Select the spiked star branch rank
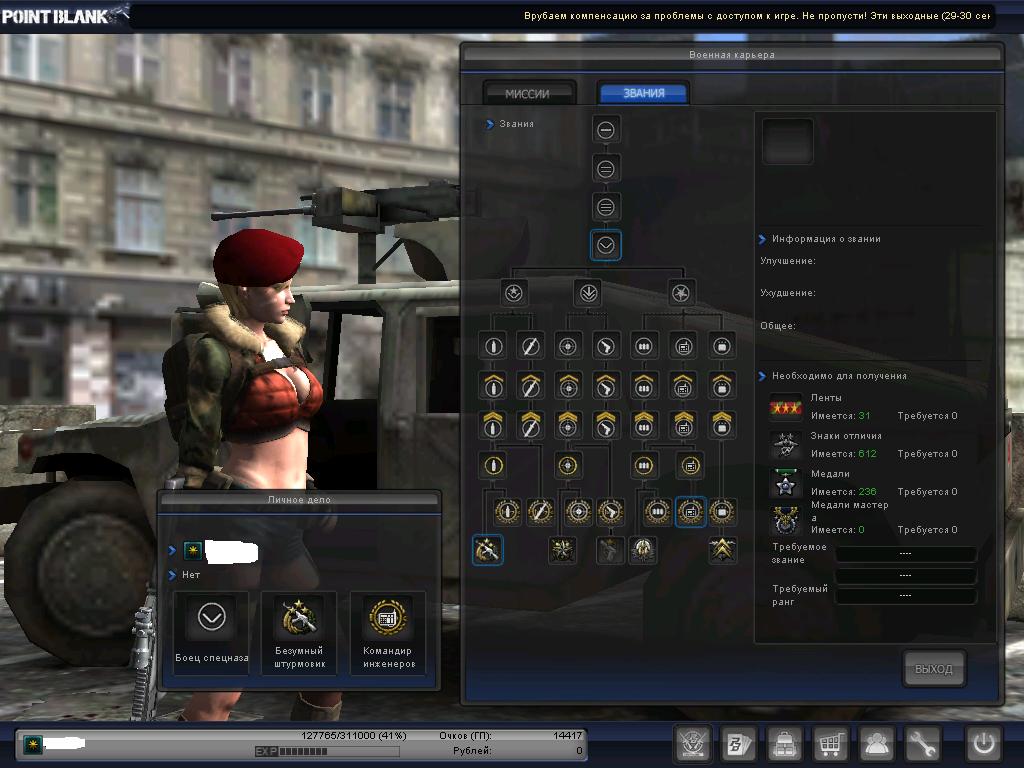The width and height of the screenshot is (1024, 768). (x=681, y=293)
